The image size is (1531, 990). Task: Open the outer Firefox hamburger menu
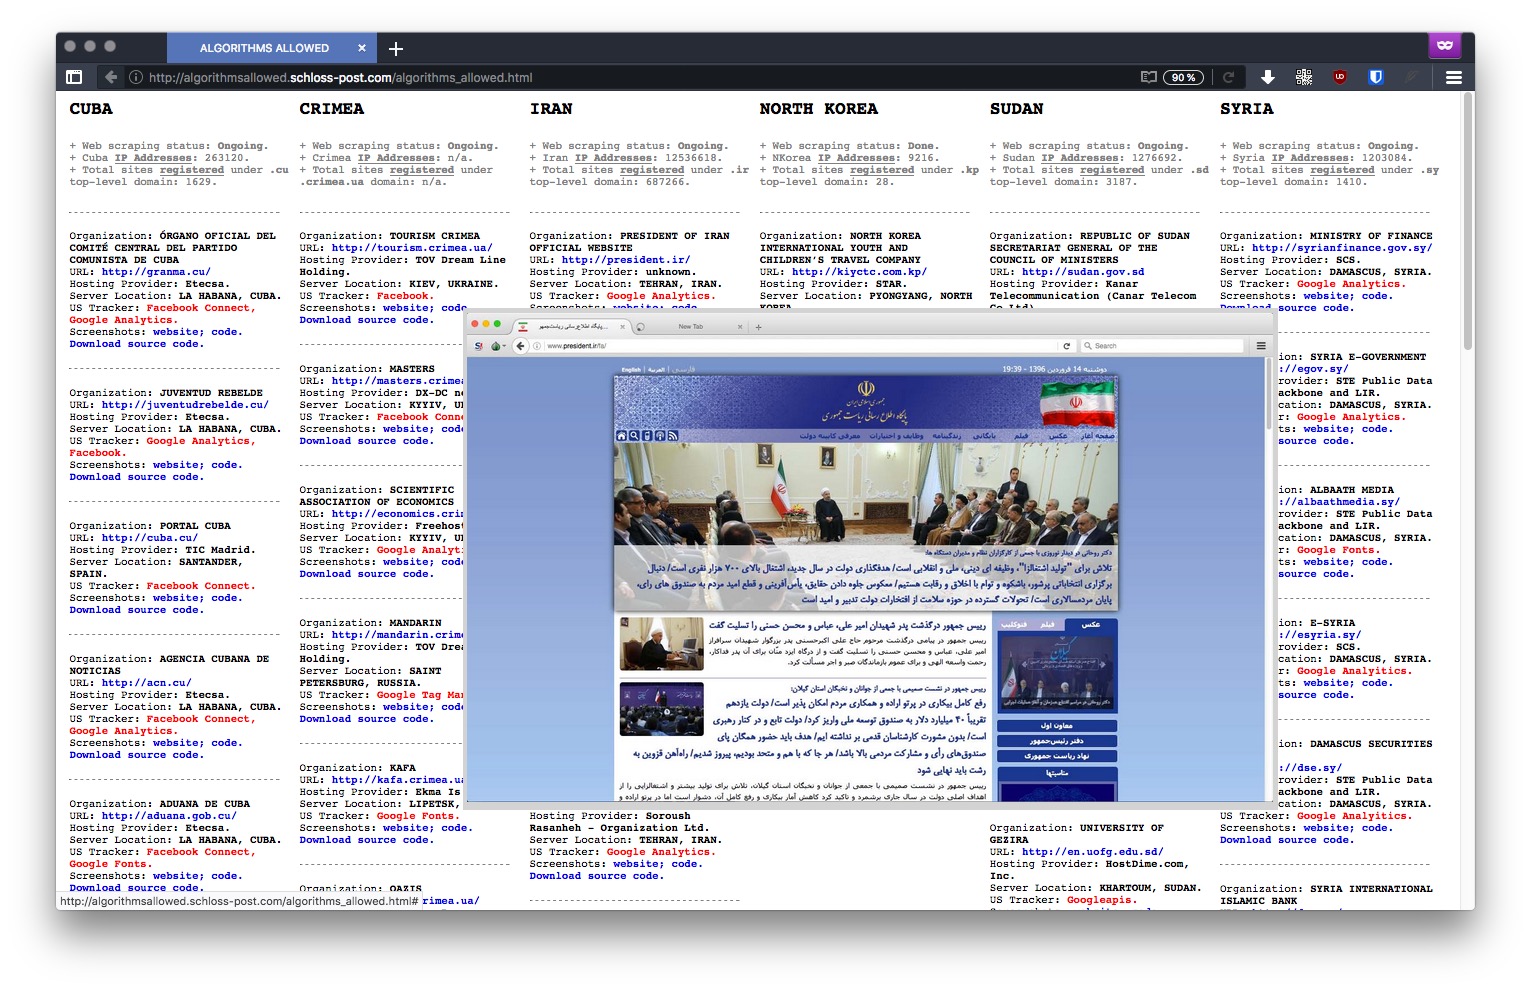(x=1454, y=77)
